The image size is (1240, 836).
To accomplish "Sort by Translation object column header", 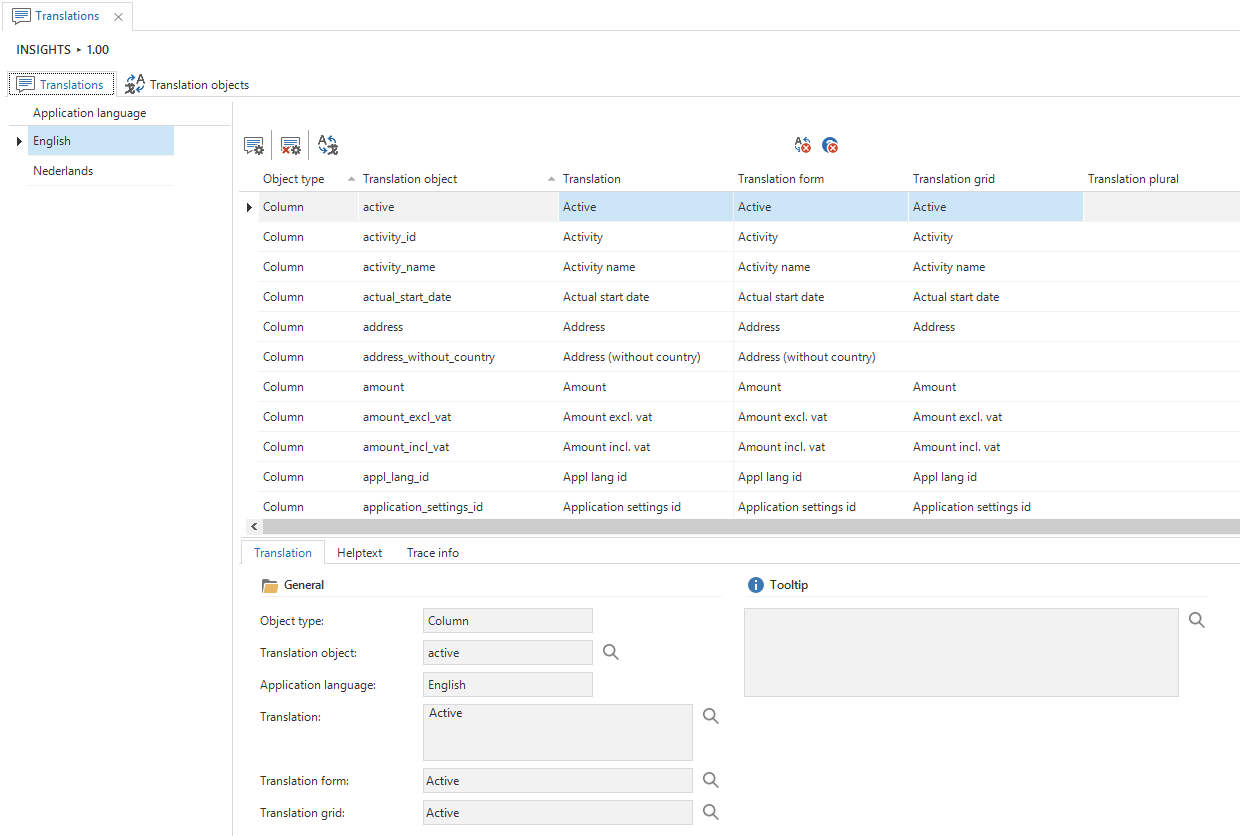I will pos(410,179).
